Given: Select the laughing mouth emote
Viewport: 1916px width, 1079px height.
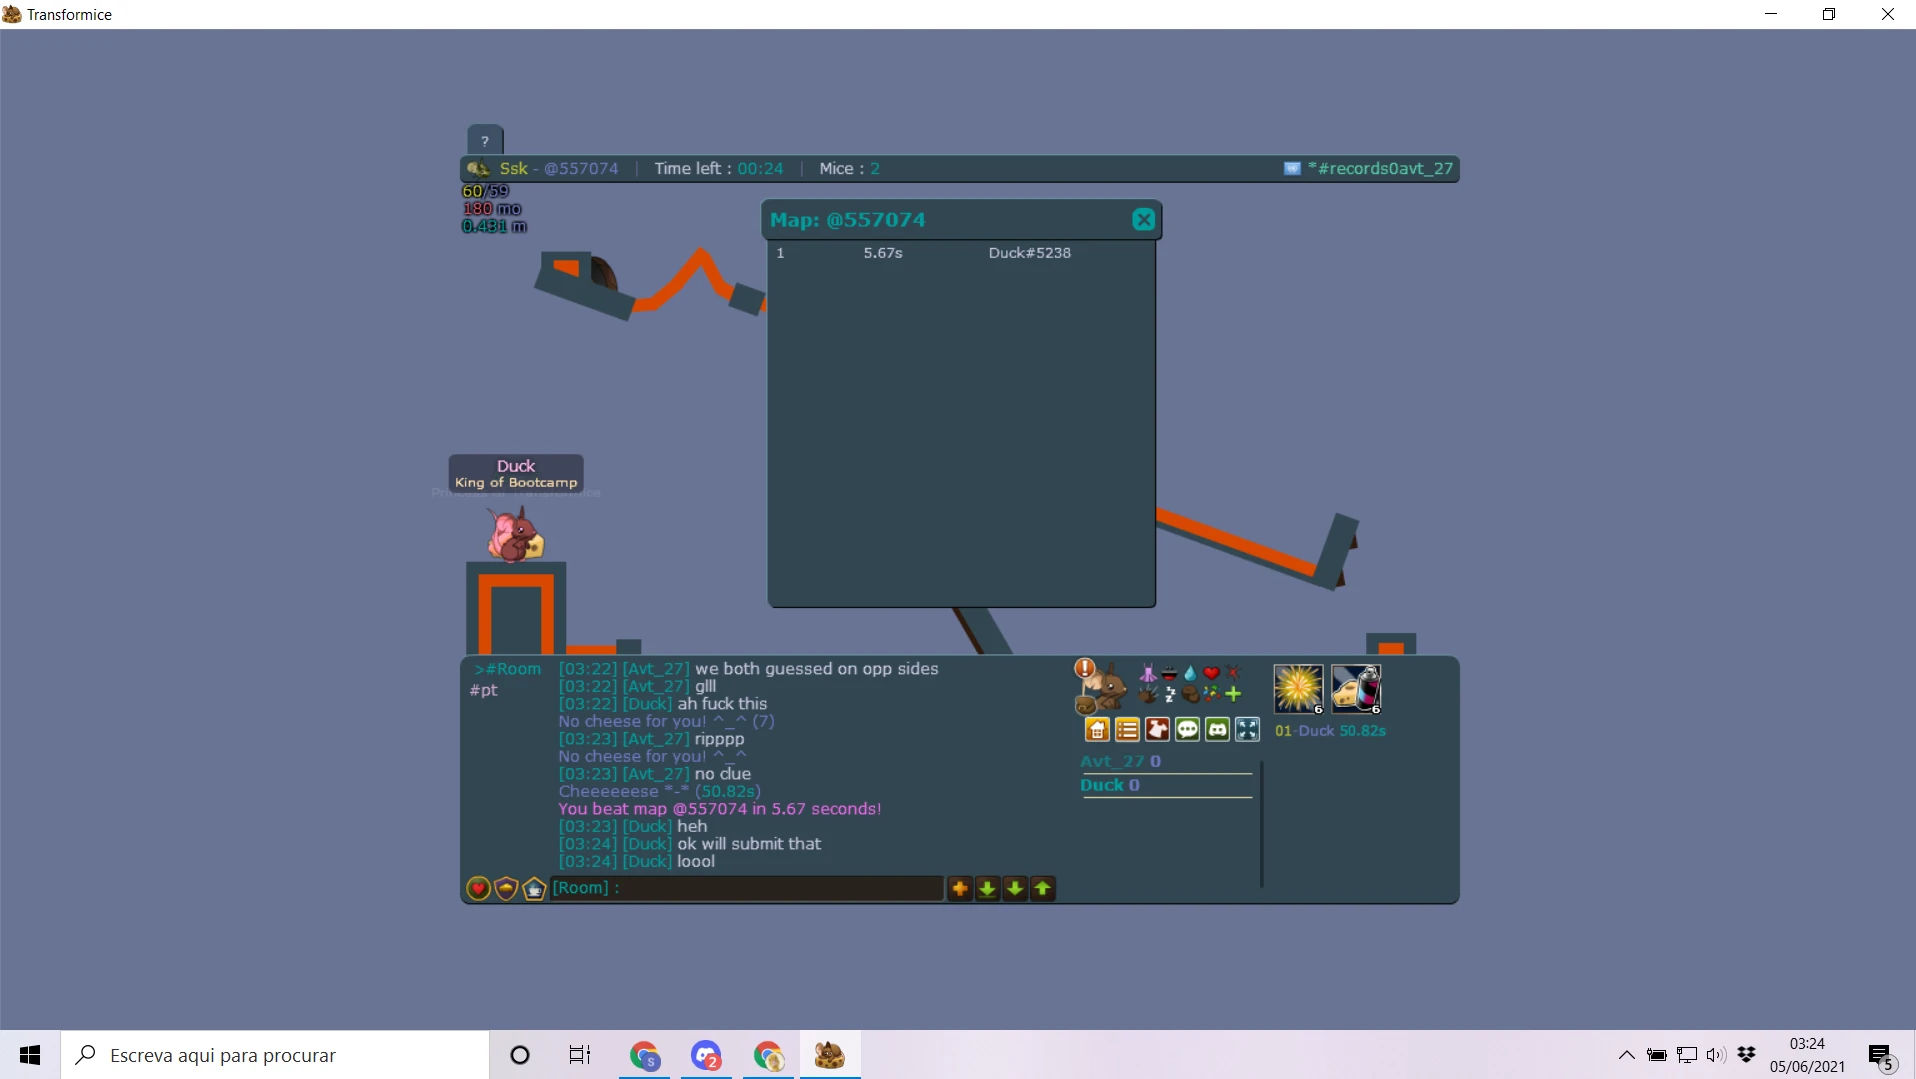Looking at the screenshot, I should point(1169,673).
